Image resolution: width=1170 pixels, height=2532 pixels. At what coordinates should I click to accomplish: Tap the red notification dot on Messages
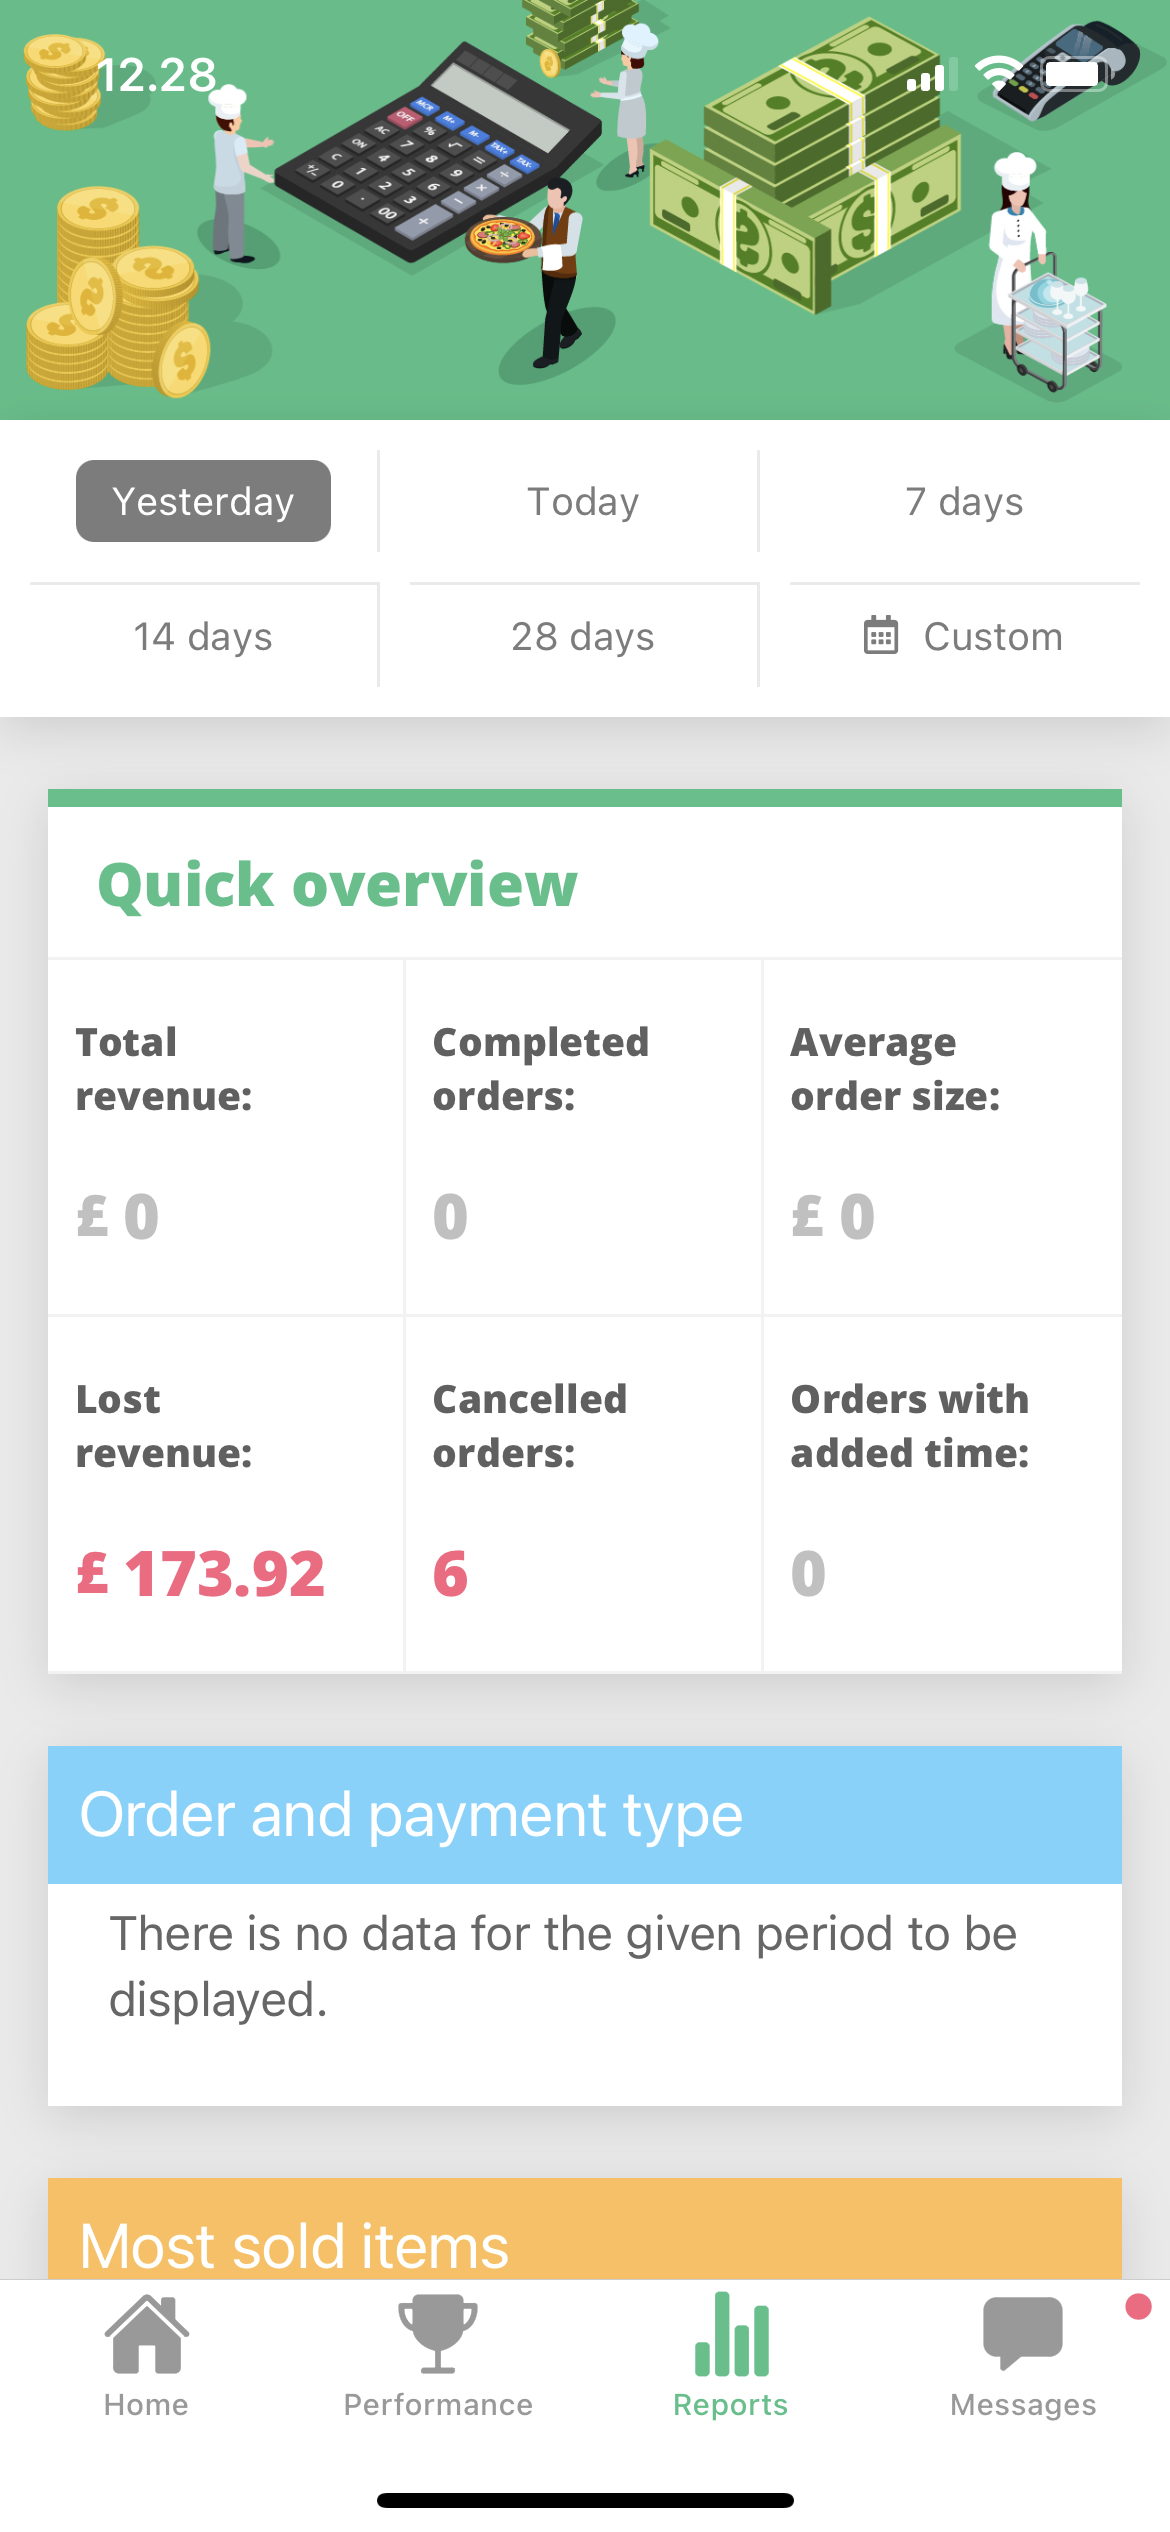[1138, 2307]
